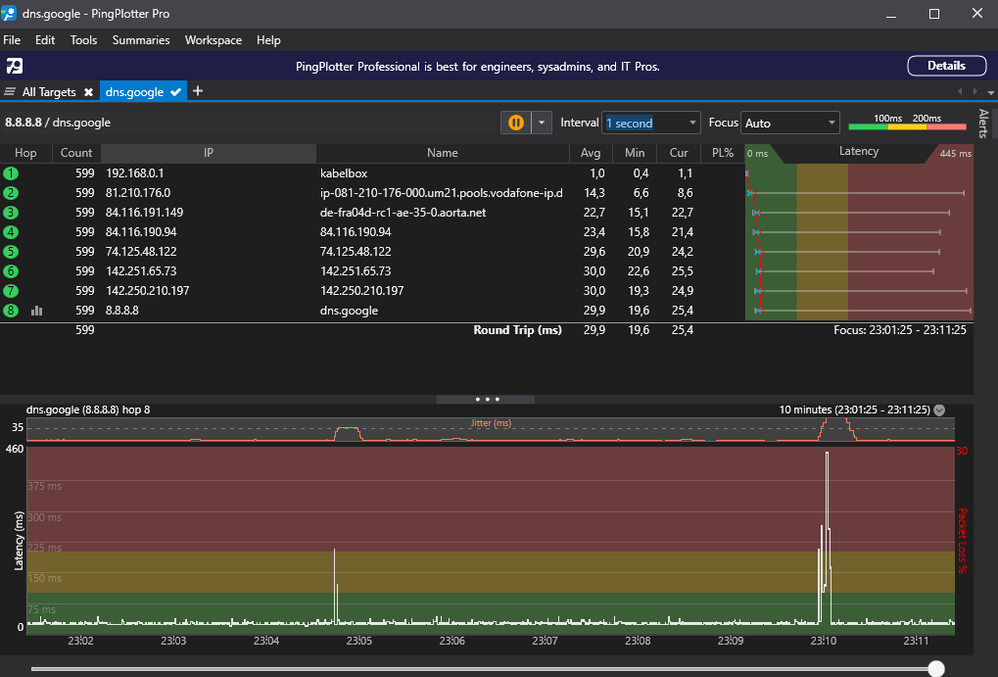
Task: Sort the trace table by the Avg column
Action: coord(590,152)
